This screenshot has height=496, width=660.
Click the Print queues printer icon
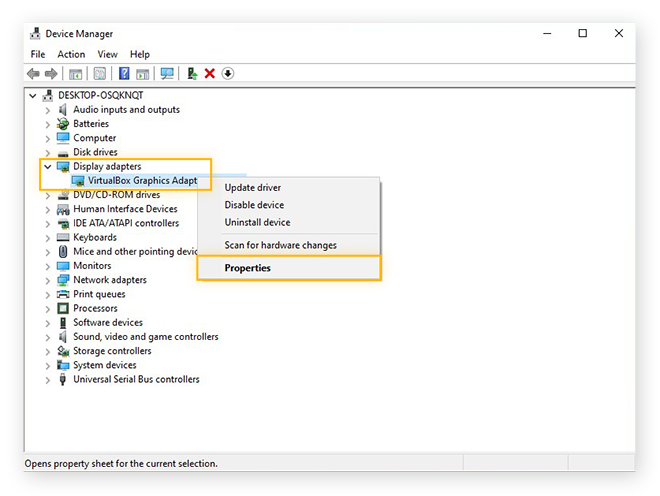[63, 294]
